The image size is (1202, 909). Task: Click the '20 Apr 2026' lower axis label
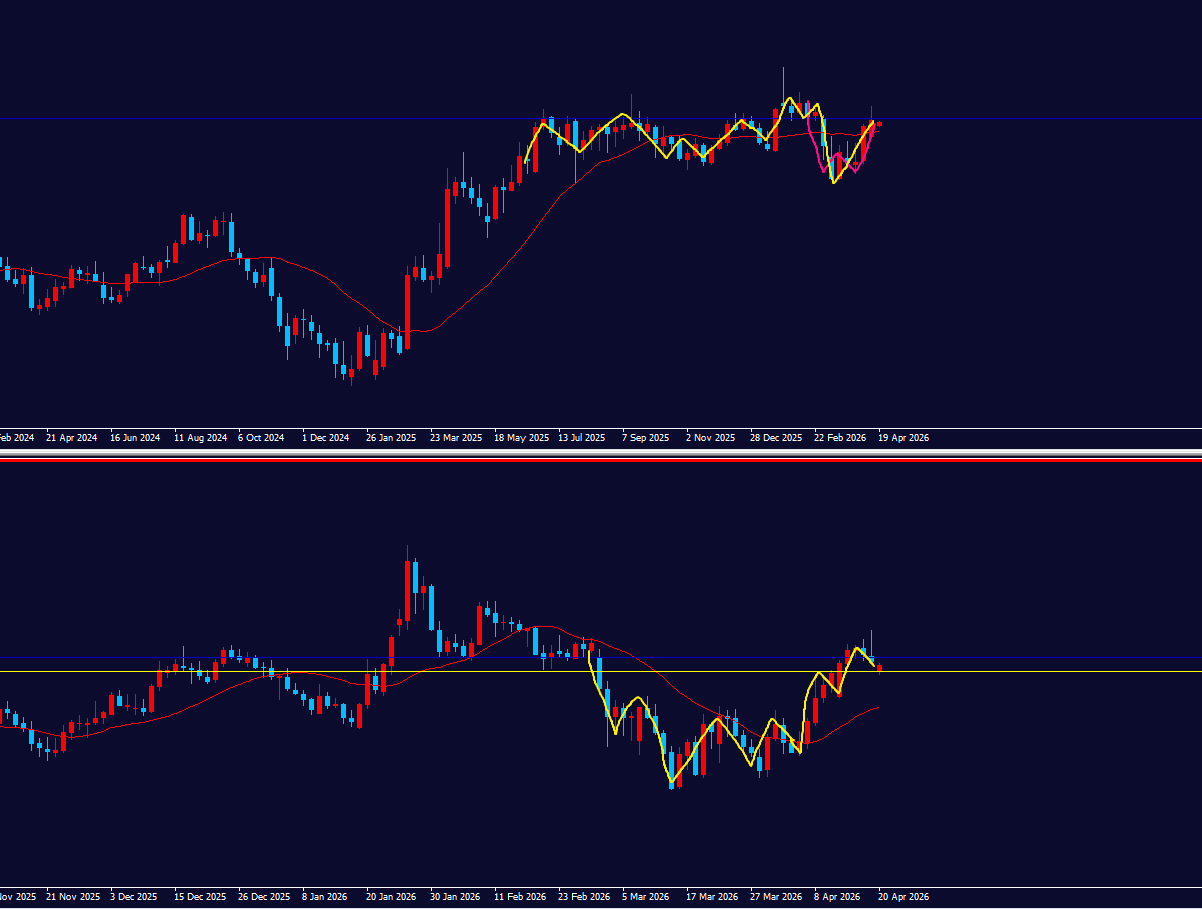coord(904,897)
